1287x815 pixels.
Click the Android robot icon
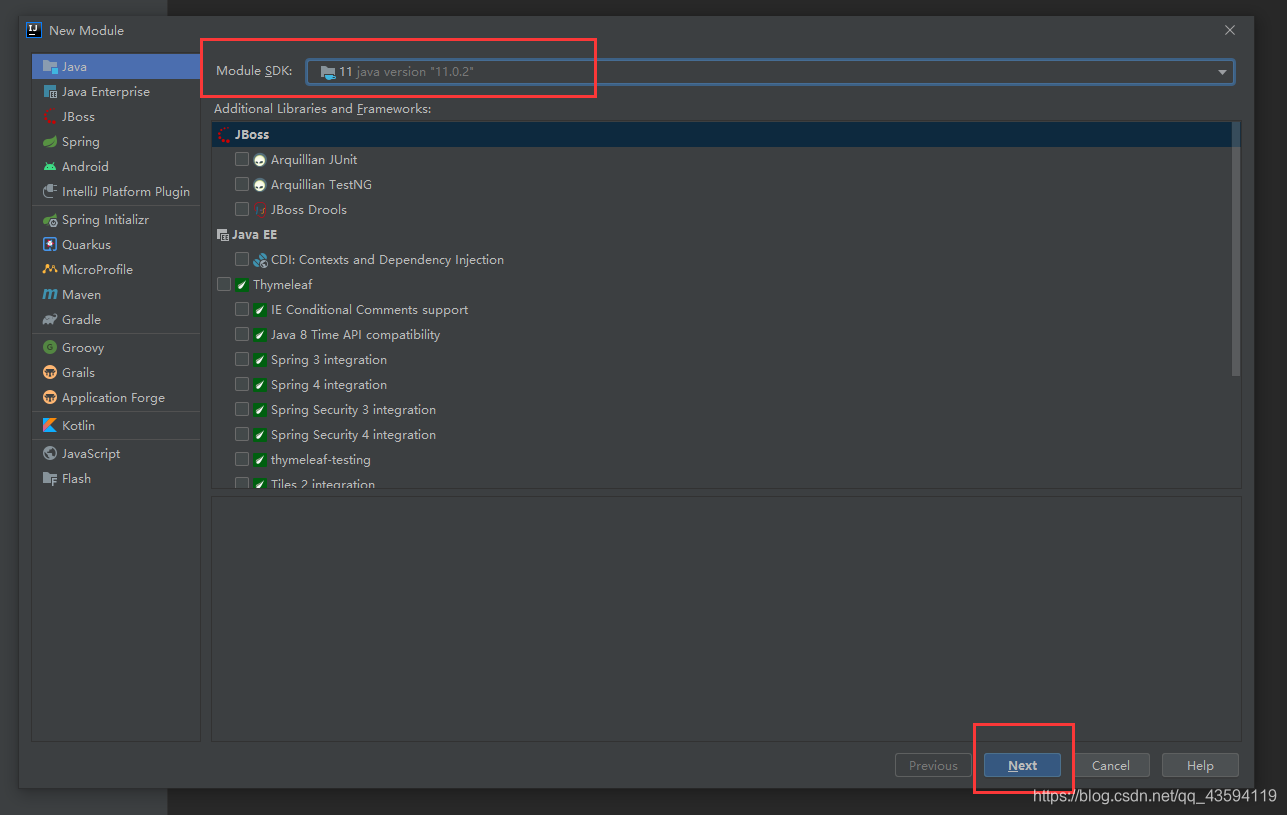pos(50,167)
